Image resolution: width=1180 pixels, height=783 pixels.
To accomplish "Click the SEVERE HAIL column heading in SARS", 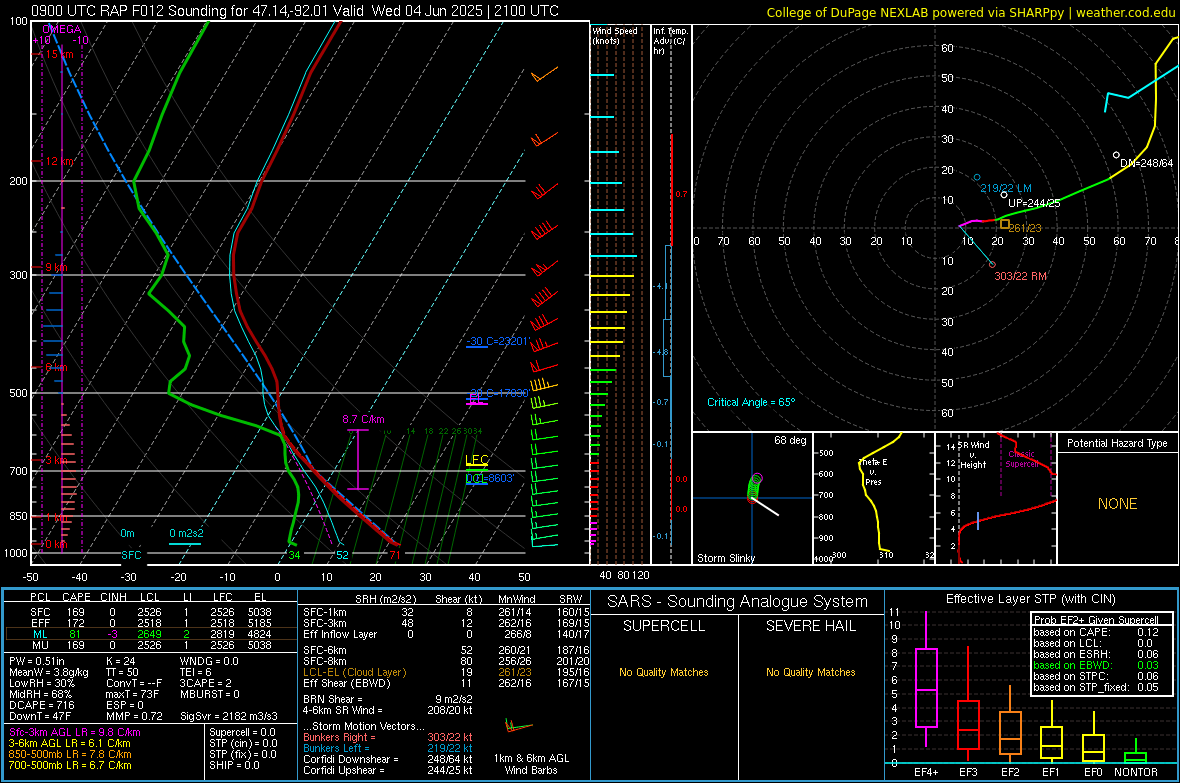I will pyautogui.click(x=810, y=626).
